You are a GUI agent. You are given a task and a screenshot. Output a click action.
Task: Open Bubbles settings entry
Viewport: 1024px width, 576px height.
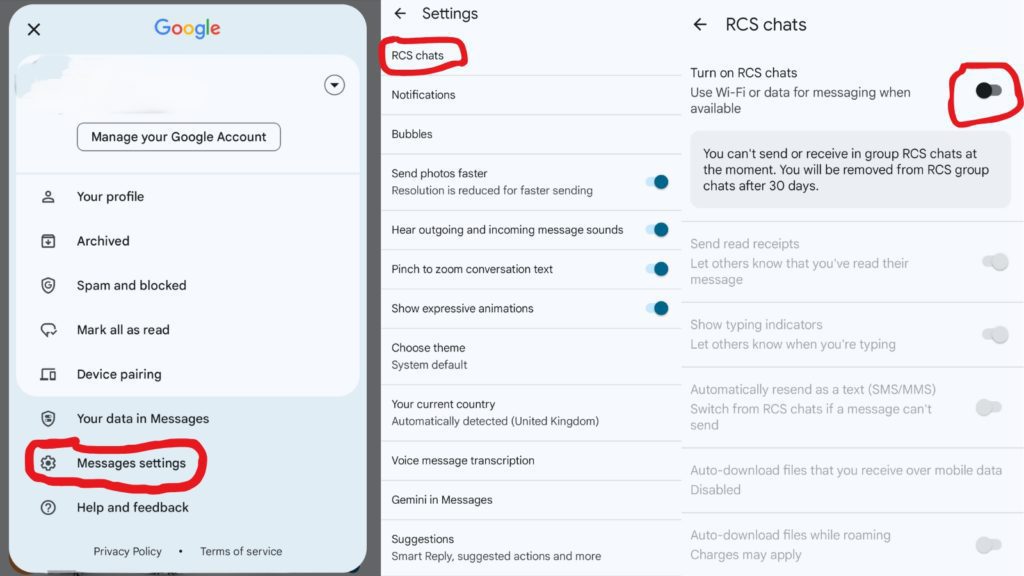point(531,134)
